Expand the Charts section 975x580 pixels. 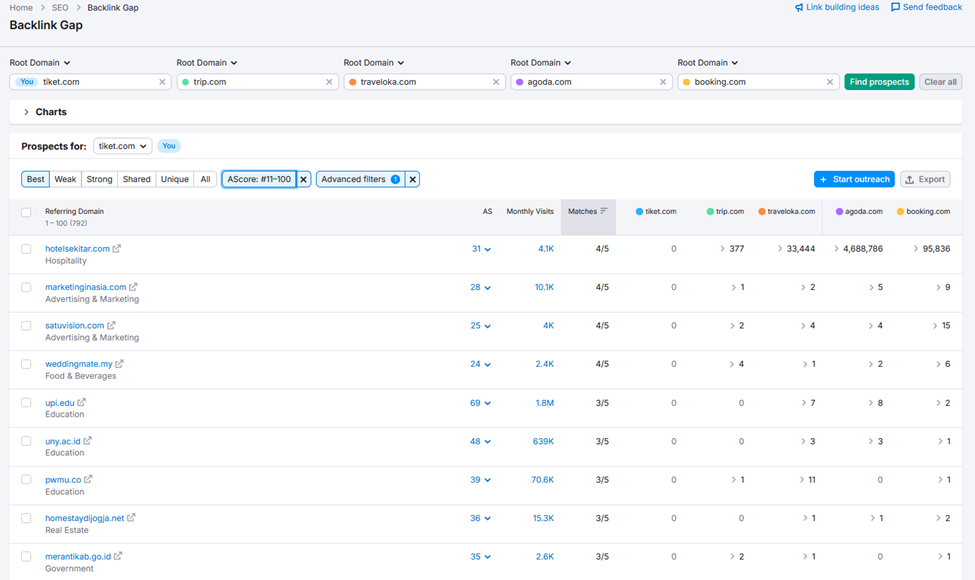[x=26, y=112]
